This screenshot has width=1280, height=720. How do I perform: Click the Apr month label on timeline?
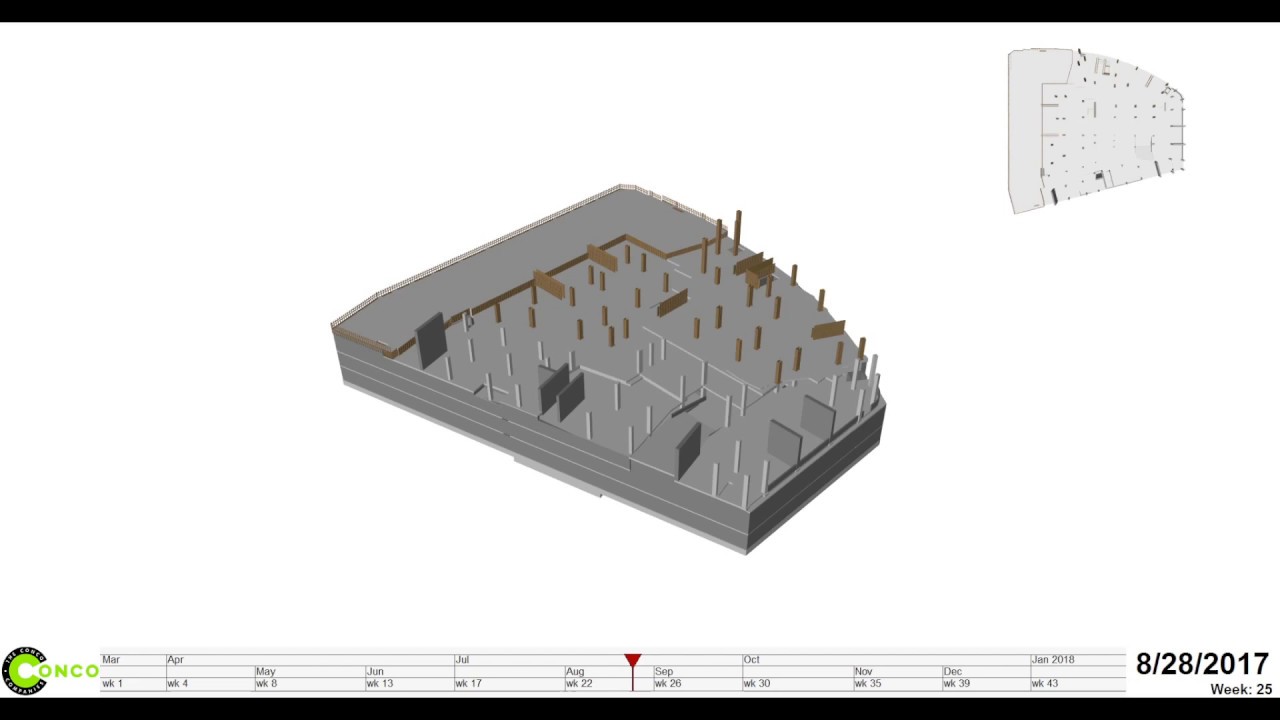tap(175, 660)
